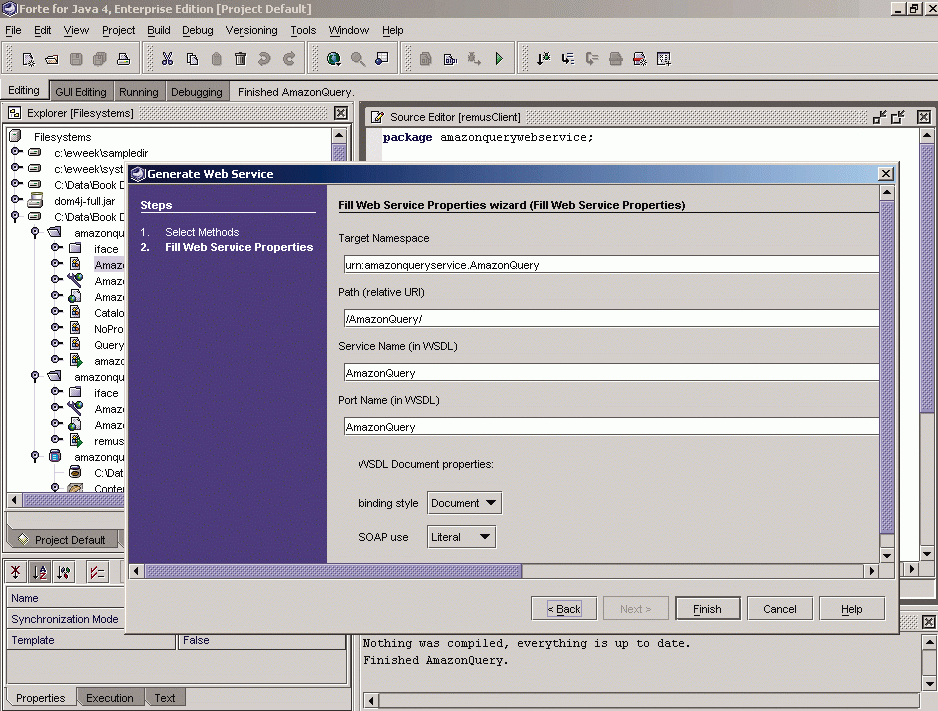Close the Explorer Filesystems panel
Viewport: 938px width, 711px height.
point(340,113)
